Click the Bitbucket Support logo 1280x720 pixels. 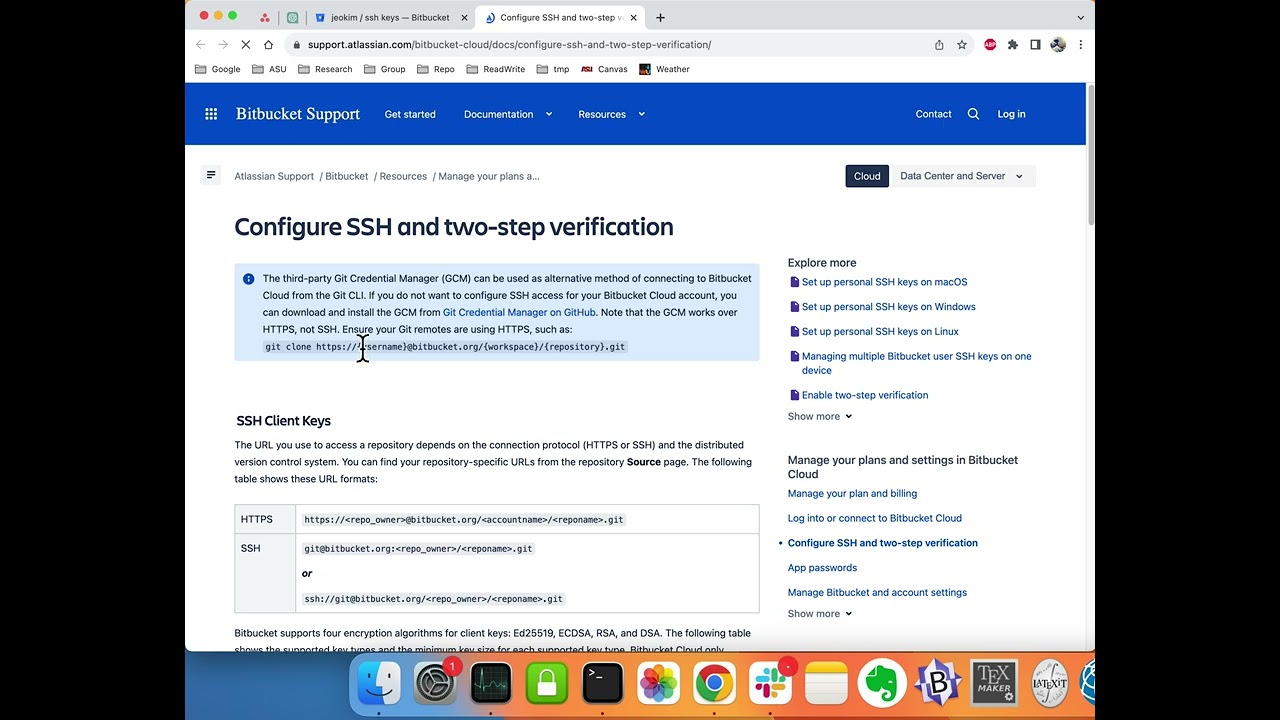tap(298, 114)
